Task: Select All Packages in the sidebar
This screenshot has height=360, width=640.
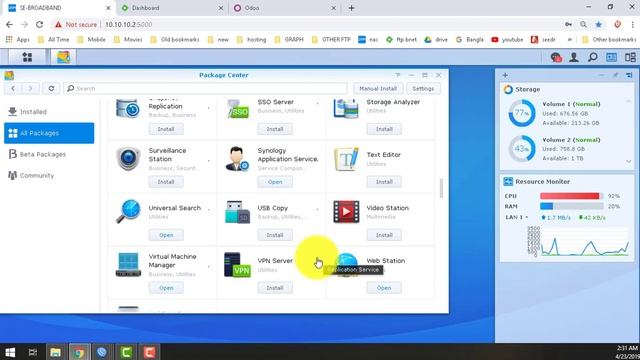Action: 49,133
